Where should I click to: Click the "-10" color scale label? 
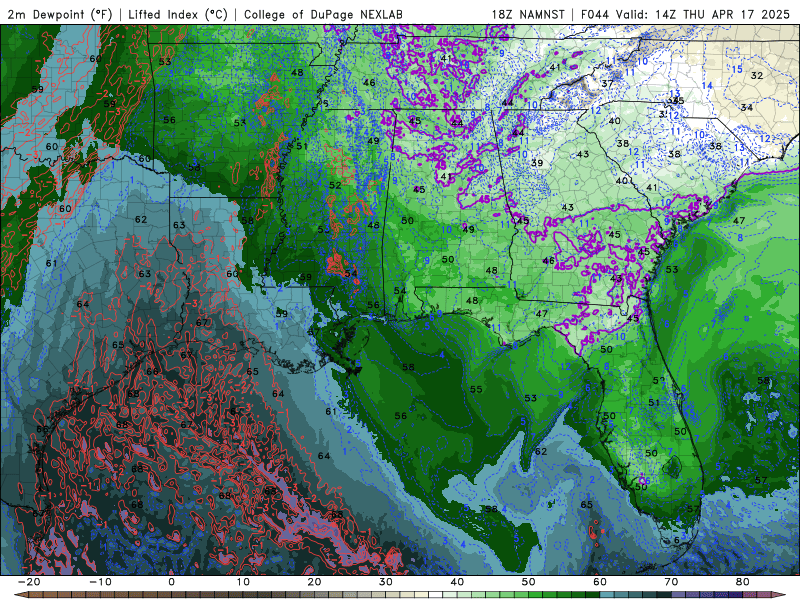pos(100,582)
